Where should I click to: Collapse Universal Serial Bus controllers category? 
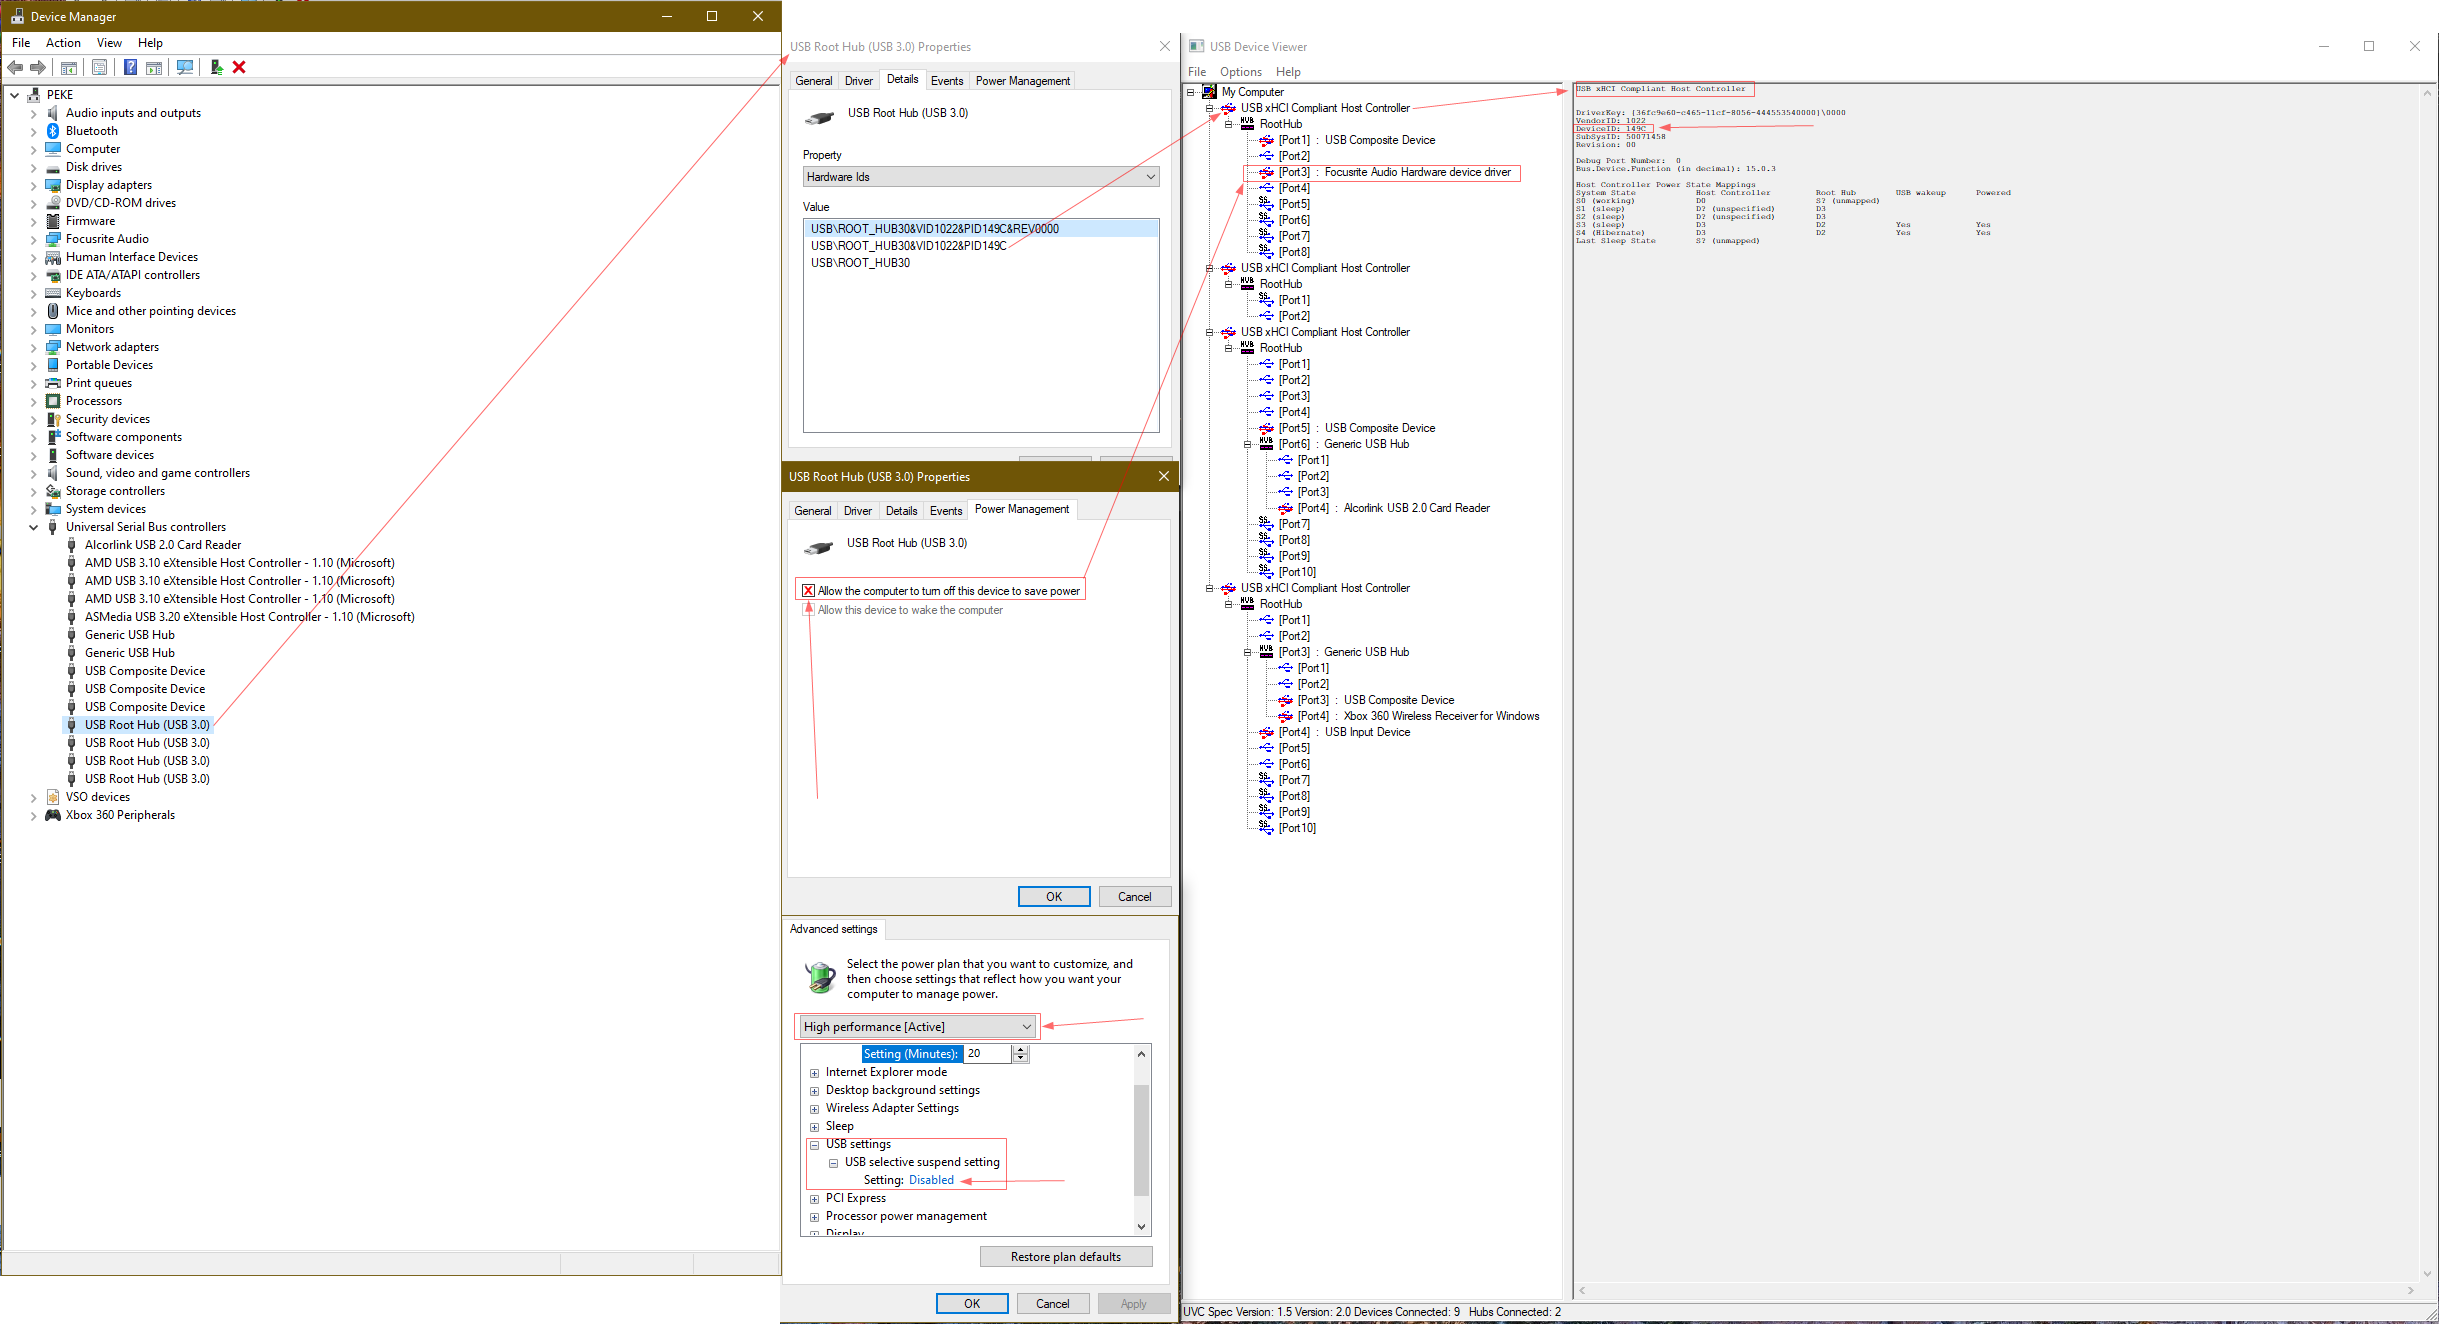pos(33,527)
